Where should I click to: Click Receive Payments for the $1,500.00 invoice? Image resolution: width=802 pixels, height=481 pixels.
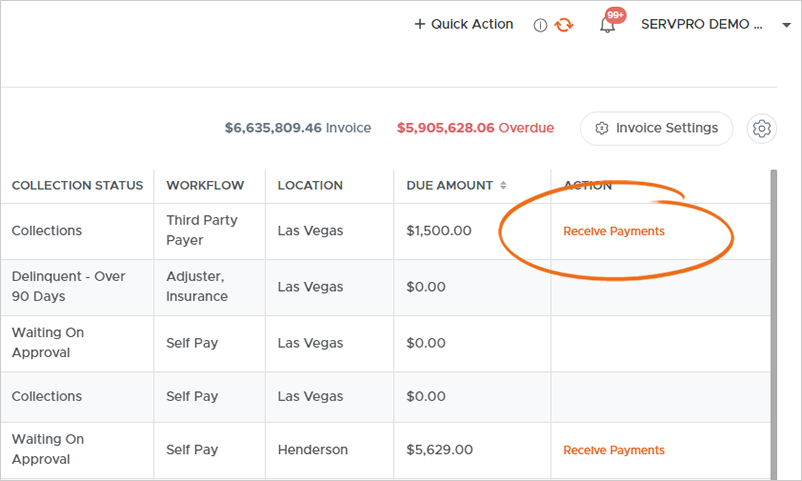click(x=613, y=231)
